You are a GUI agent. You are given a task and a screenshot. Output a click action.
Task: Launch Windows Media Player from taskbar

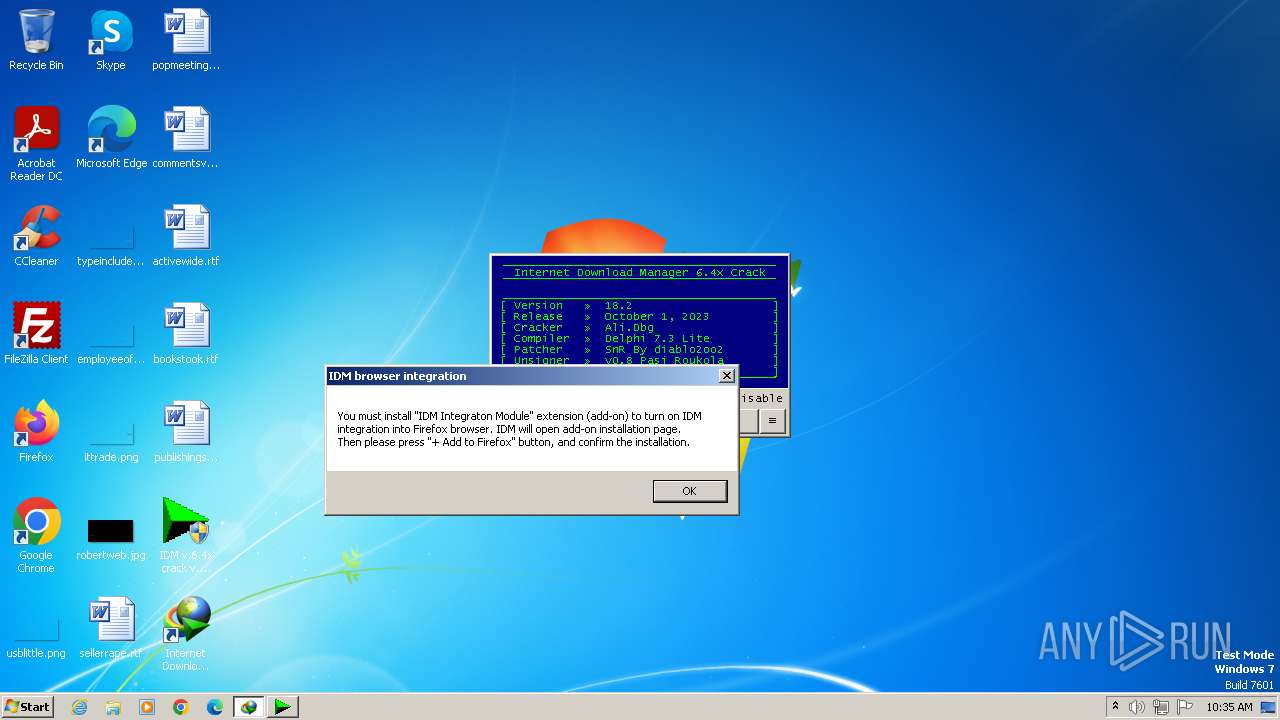pos(147,707)
